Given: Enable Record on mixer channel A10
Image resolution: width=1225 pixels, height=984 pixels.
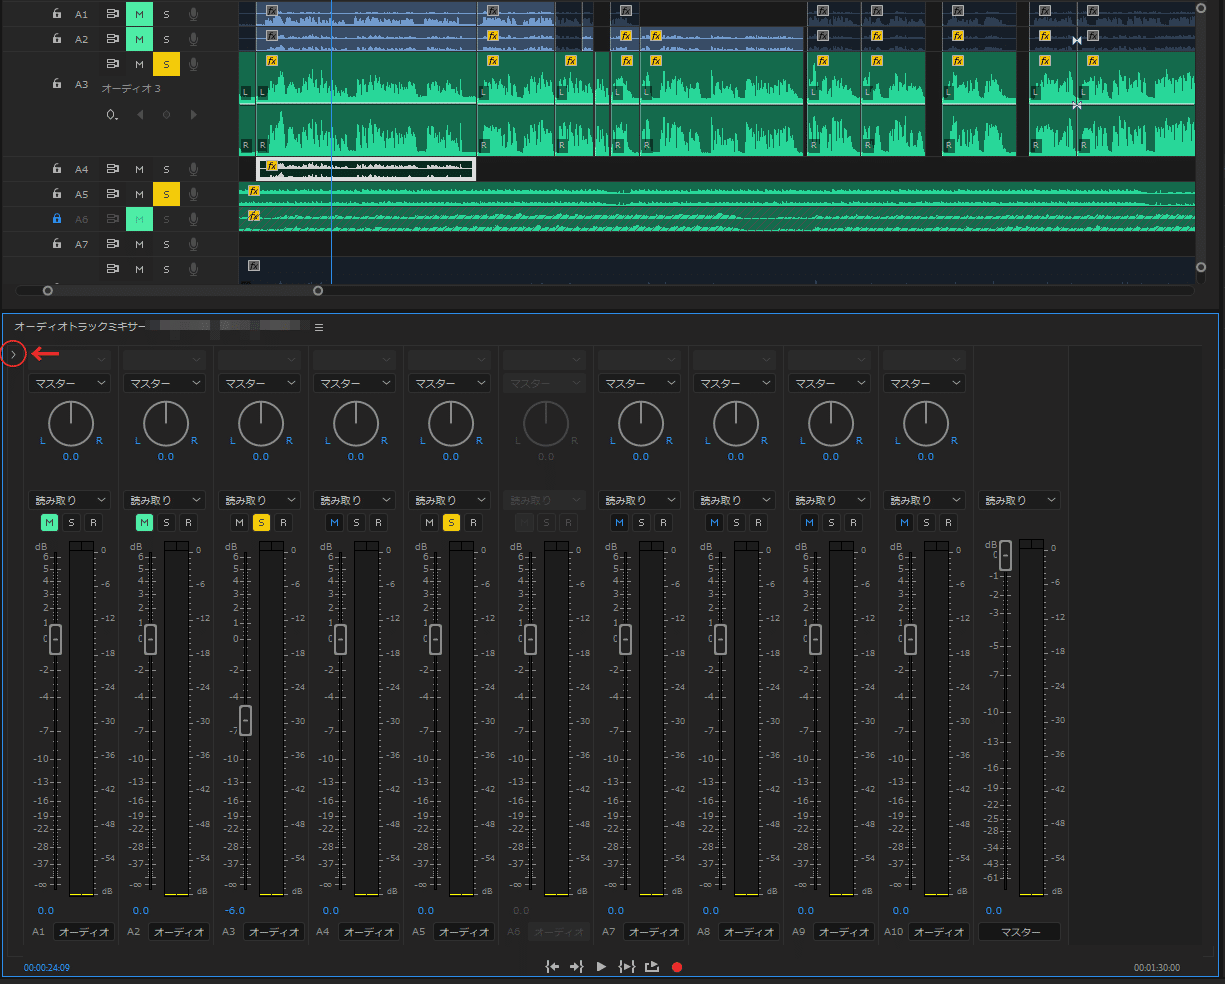Looking at the screenshot, I should pyautogui.click(x=948, y=522).
